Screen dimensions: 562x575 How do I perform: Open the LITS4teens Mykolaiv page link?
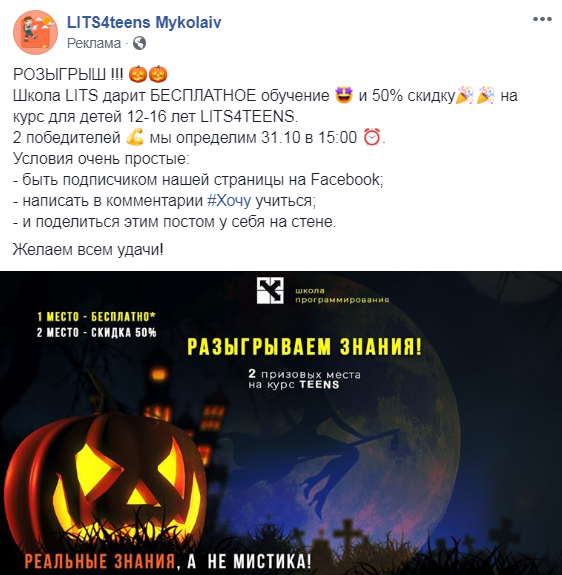(x=144, y=22)
